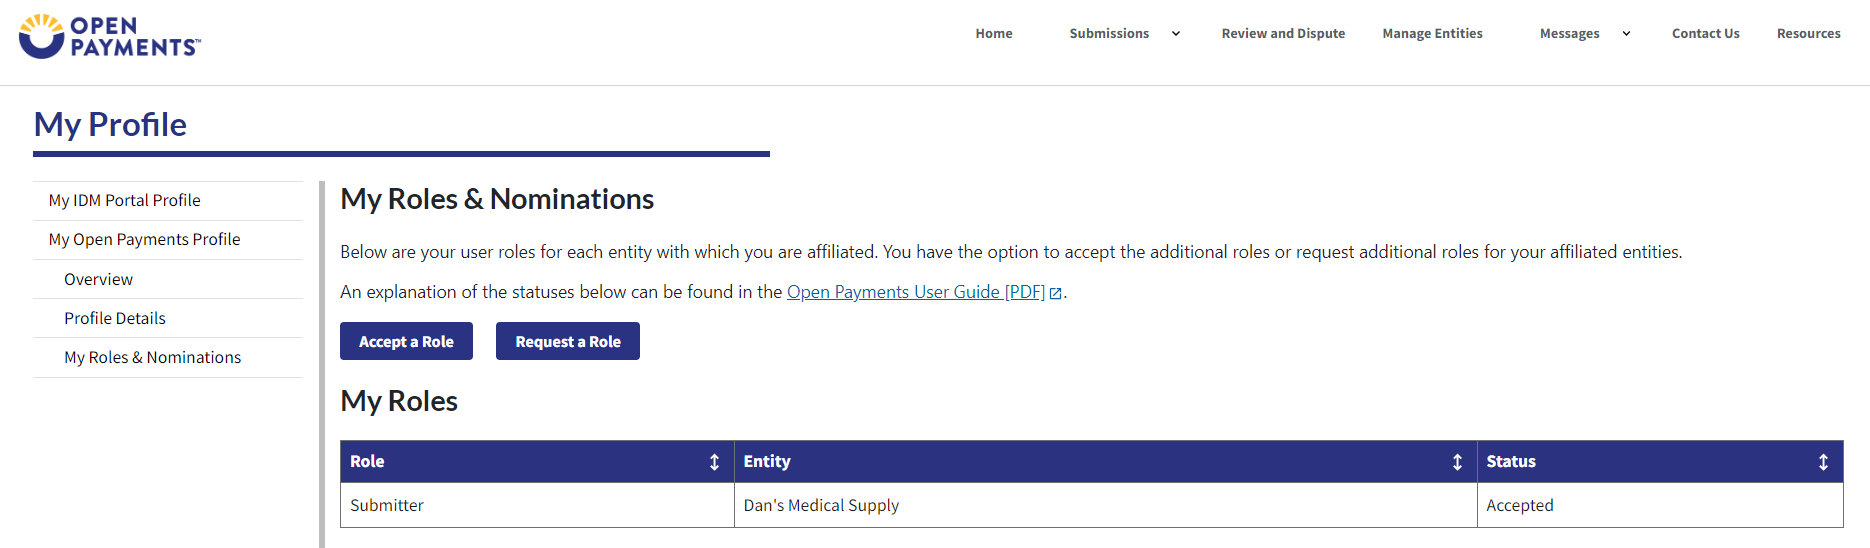Select My IDM Portal Profile in sidebar
This screenshot has width=1870, height=548.
coord(125,201)
